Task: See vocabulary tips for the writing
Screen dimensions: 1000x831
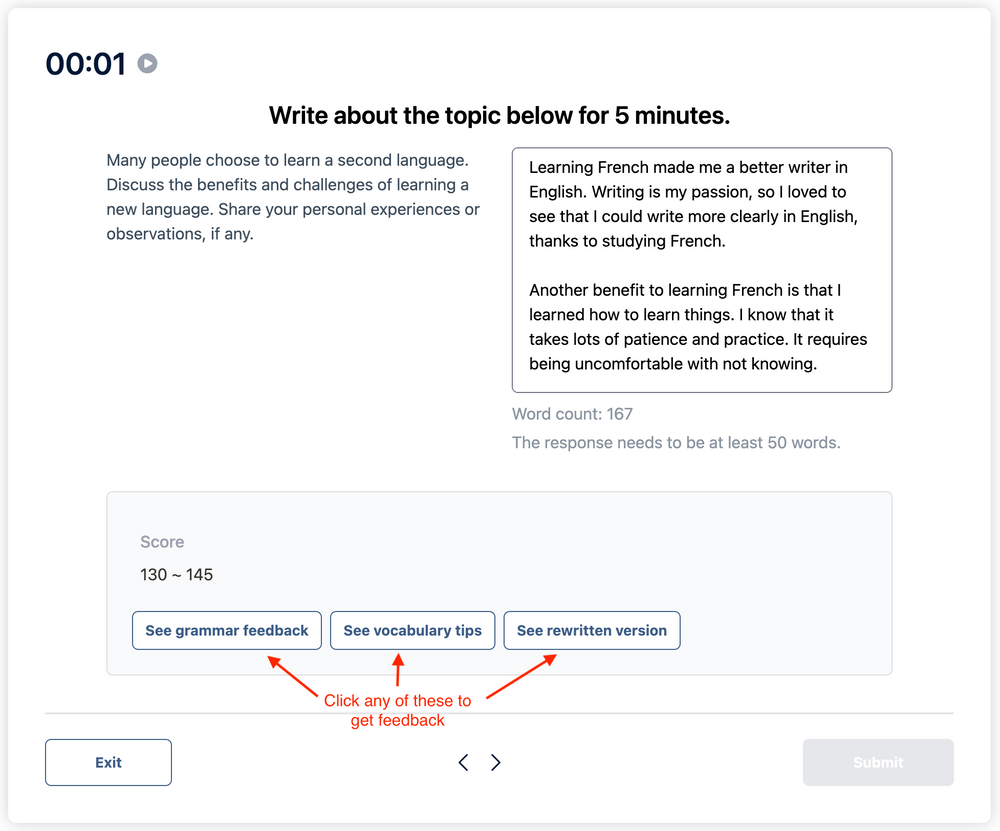Action: (412, 630)
